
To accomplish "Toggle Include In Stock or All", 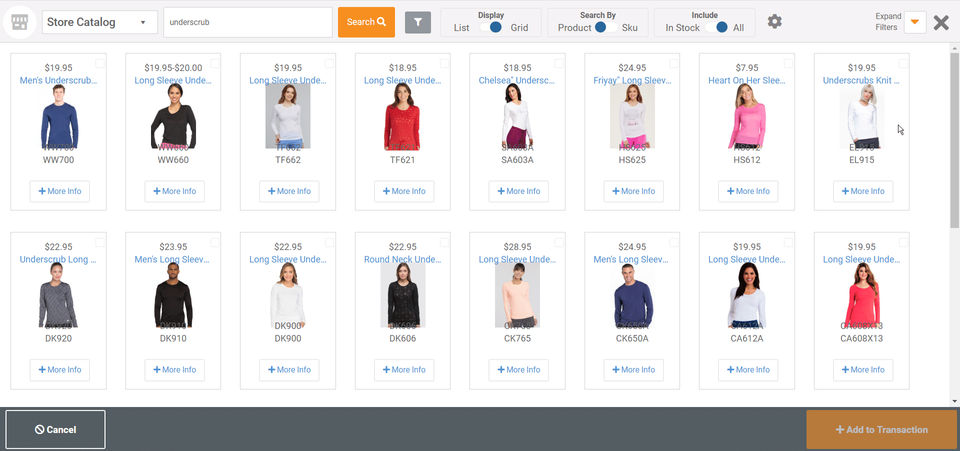I will [716, 27].
